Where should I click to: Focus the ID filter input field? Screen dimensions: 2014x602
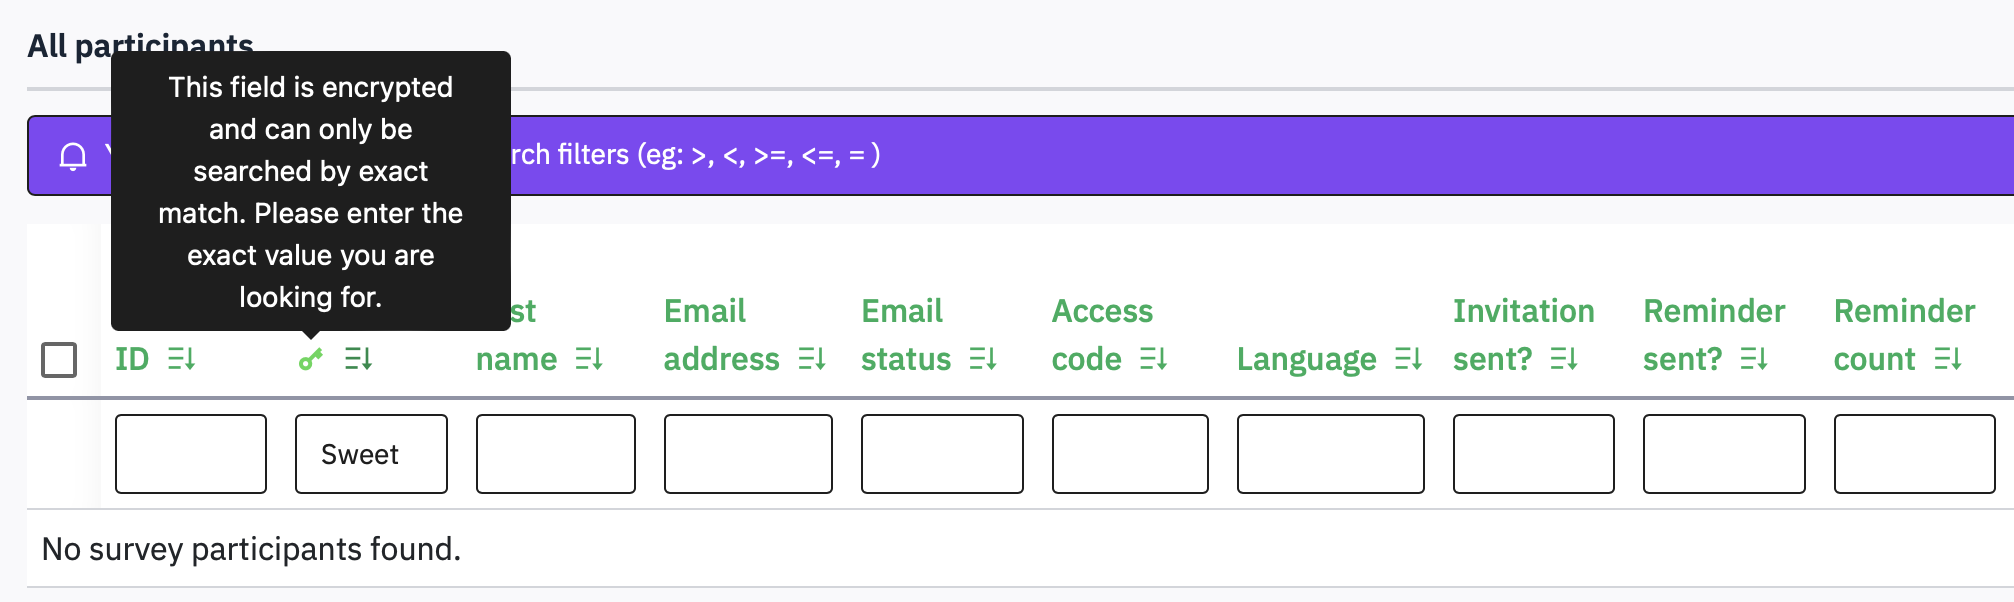[x=191, y=454]
